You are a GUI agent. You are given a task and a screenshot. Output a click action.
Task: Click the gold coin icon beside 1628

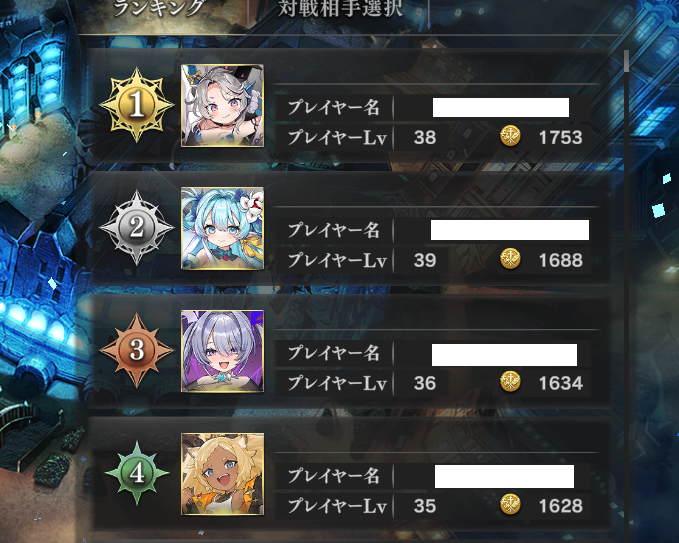510,505
